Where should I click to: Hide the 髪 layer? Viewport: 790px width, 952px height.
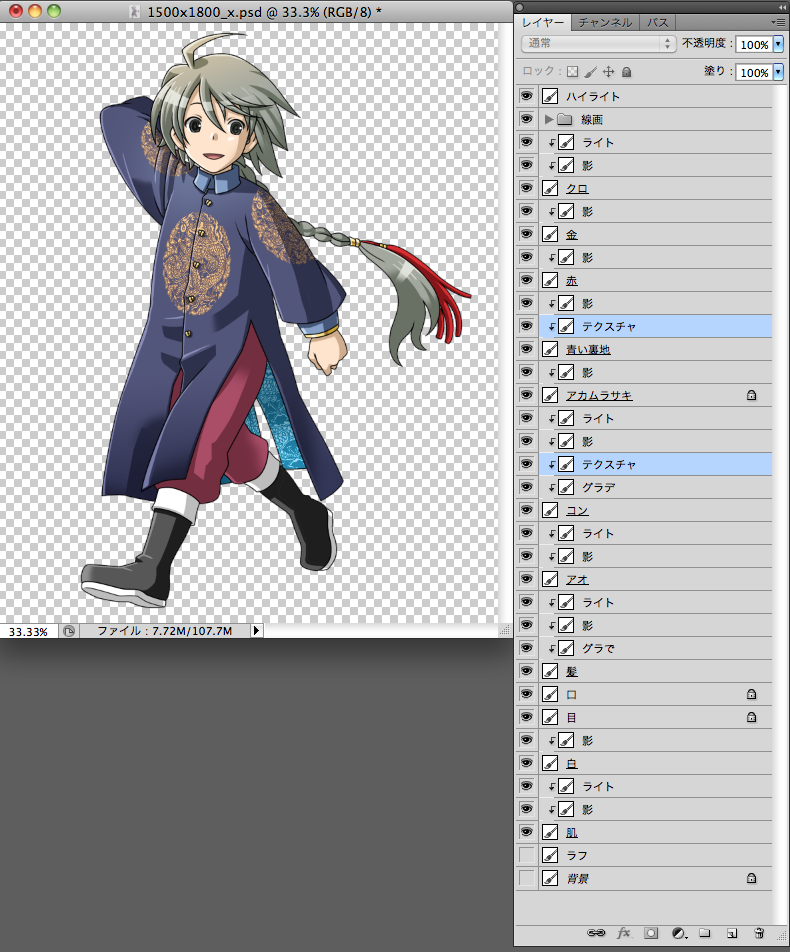[526, 671]
